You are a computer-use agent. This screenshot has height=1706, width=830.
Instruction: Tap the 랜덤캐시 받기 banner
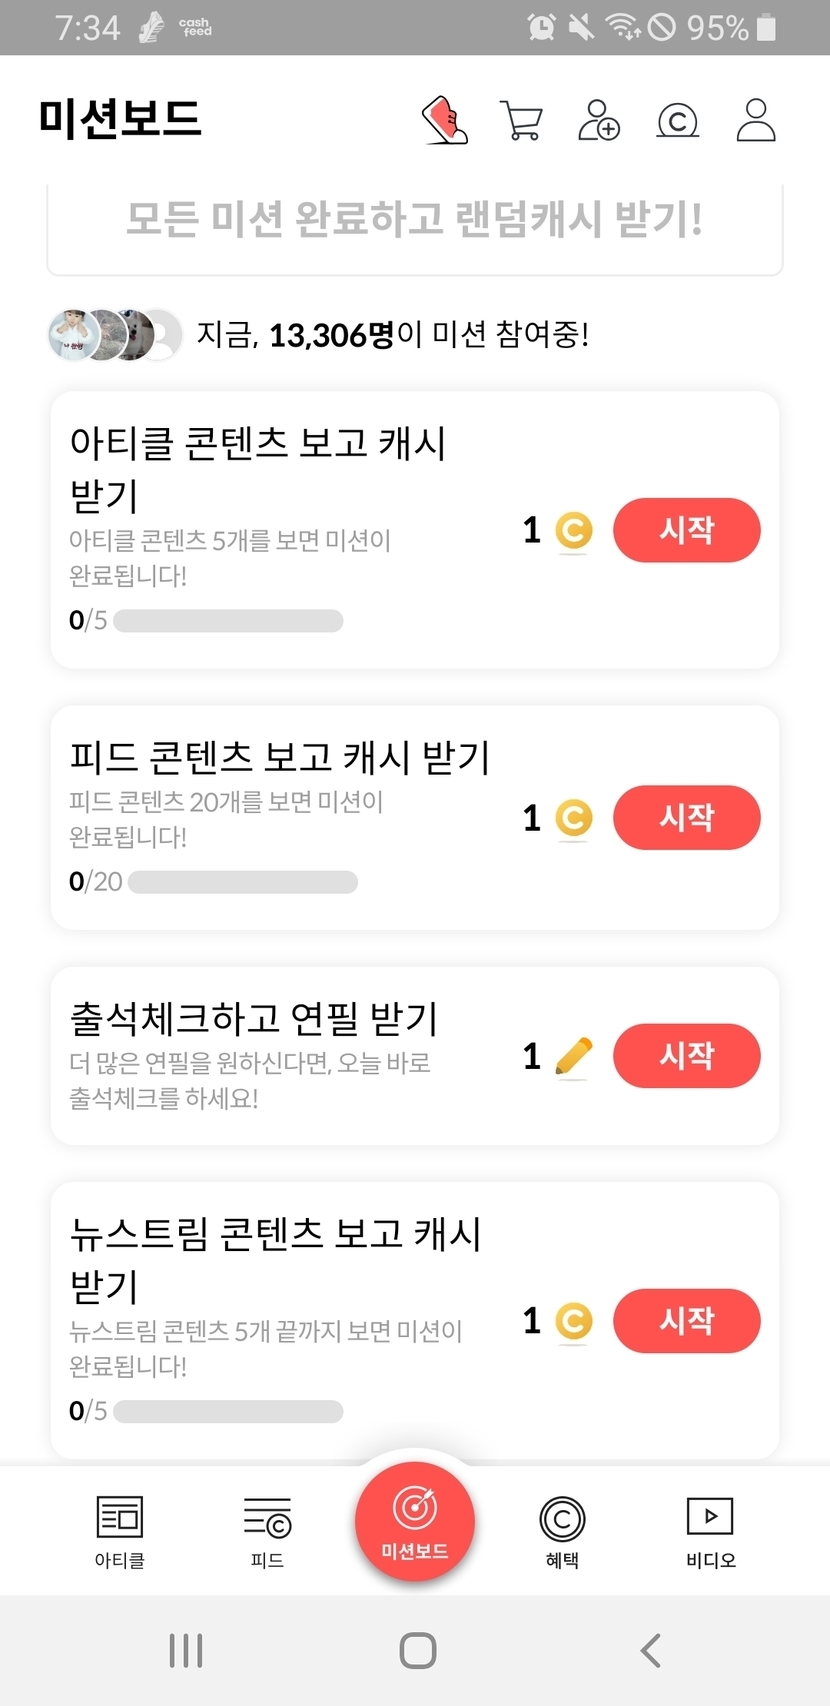coord(415,220)
